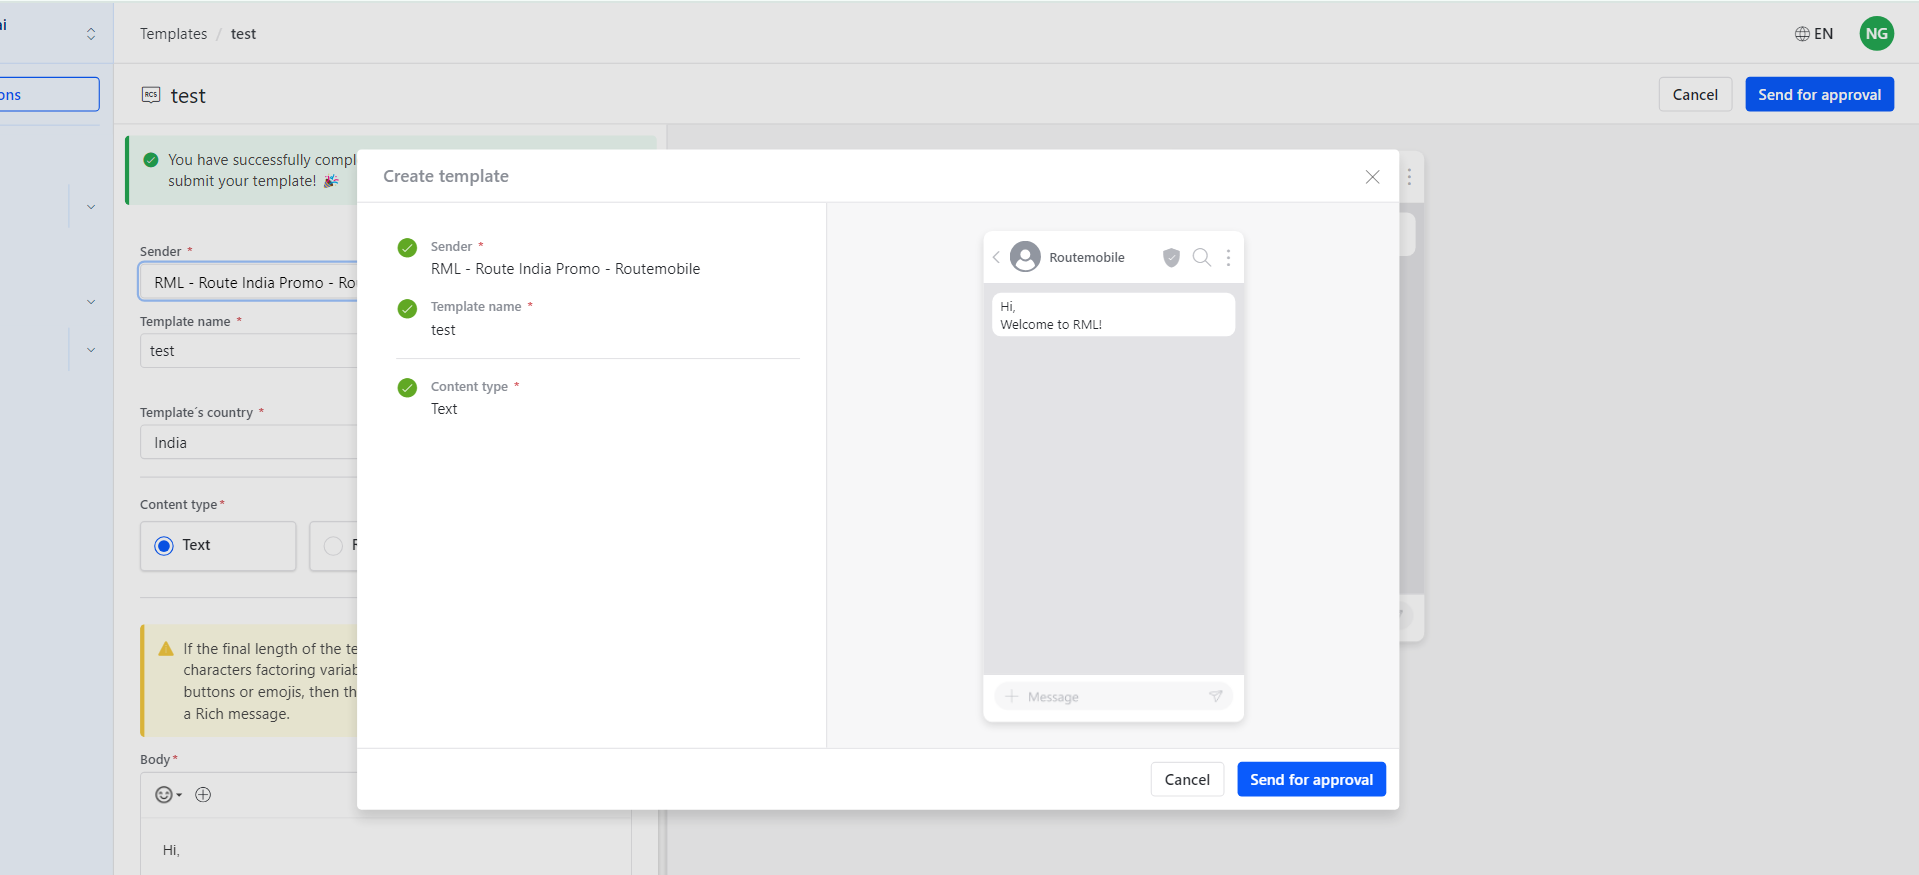1919x875 pixels.
Task: Select the highlighted sidebar menu item
Action: [49, 94]
